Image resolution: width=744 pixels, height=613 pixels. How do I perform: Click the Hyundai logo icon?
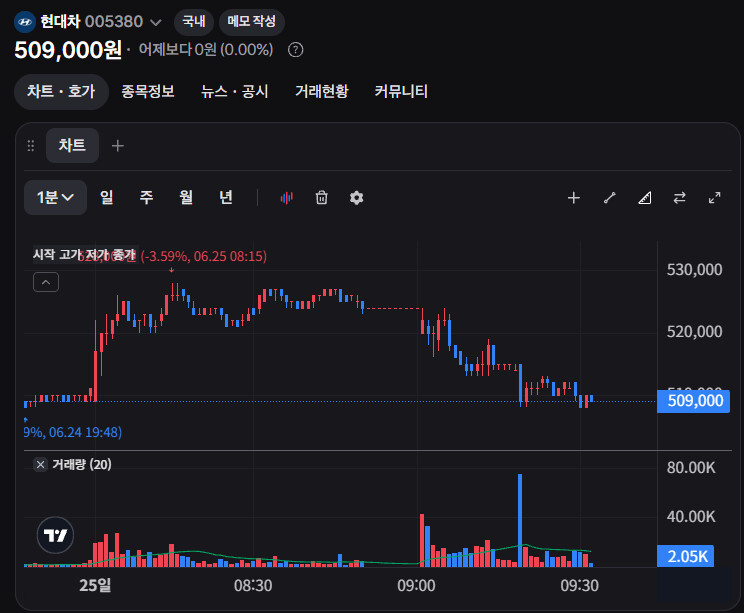(x=25, y=22)
